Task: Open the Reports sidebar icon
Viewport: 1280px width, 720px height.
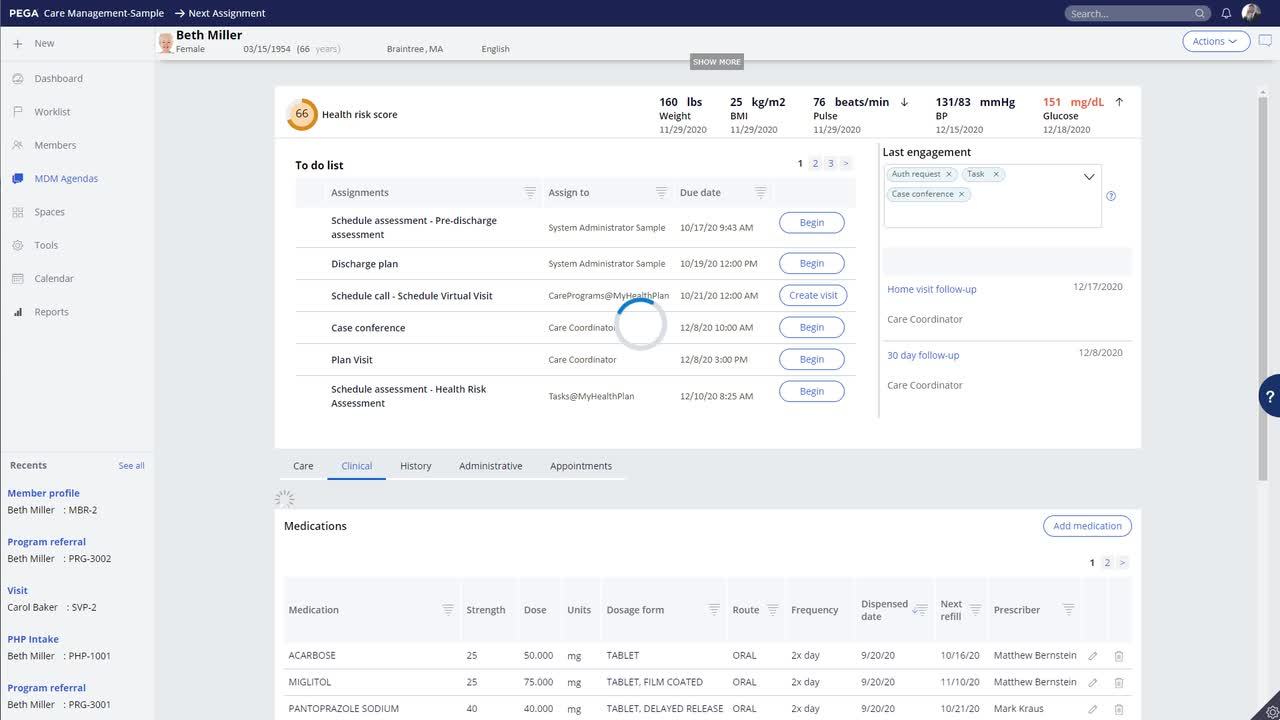Action: coord(18,312)
